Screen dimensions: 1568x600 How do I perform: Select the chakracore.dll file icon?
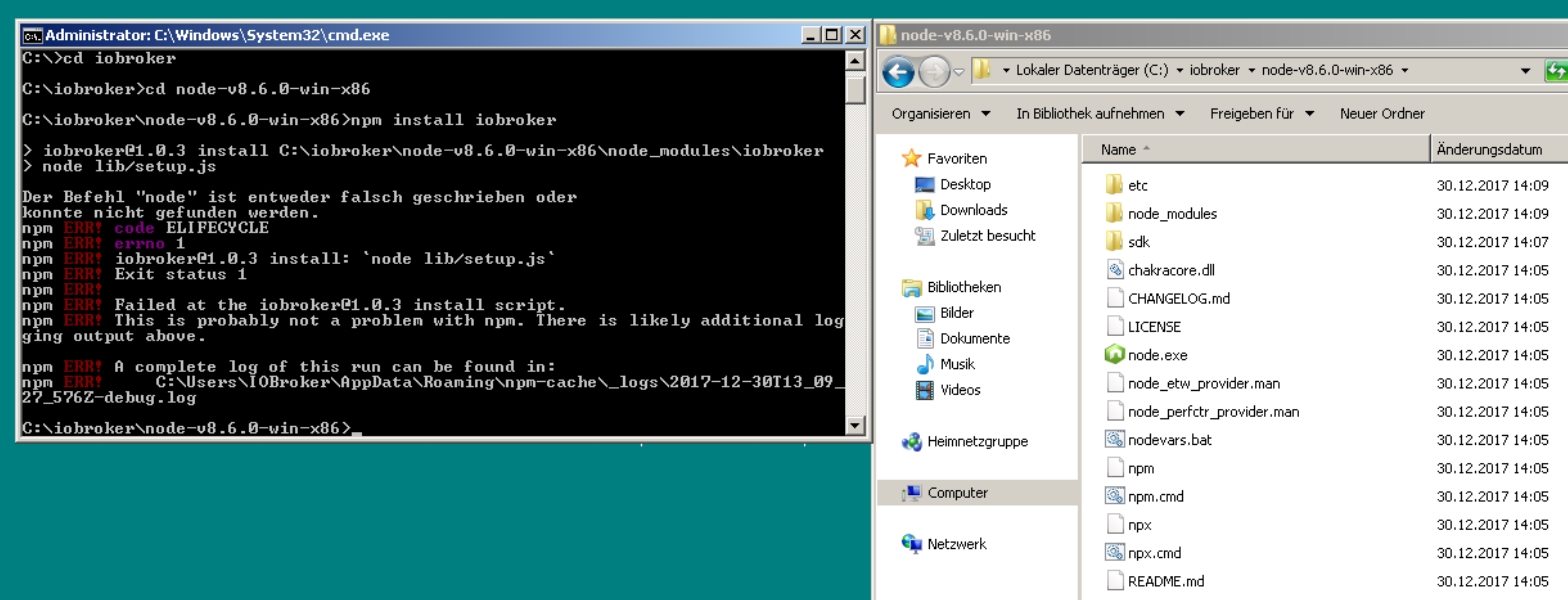(x=1115, y=270)
